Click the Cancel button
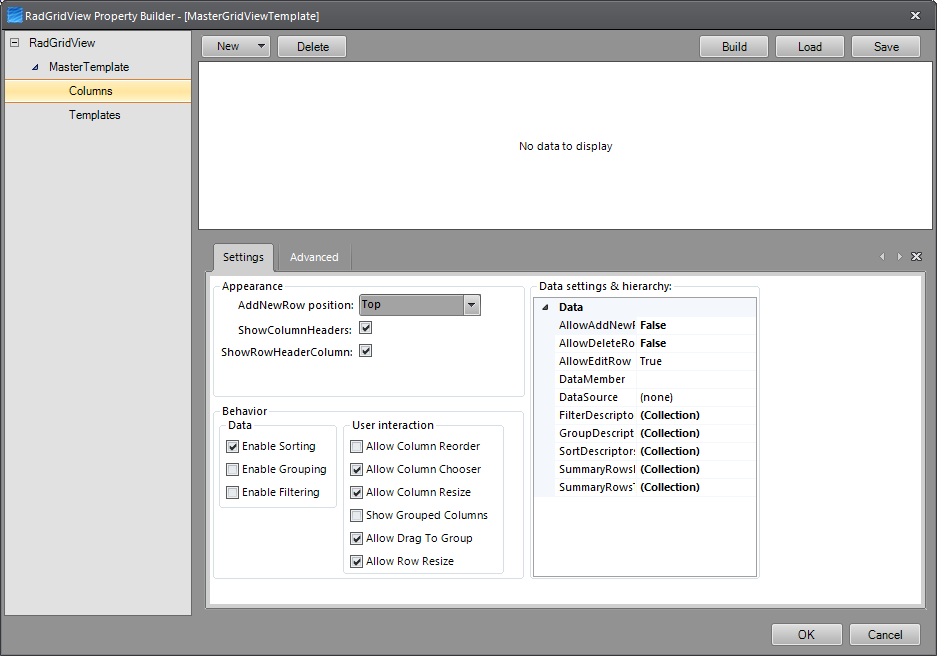 point(884,634)
